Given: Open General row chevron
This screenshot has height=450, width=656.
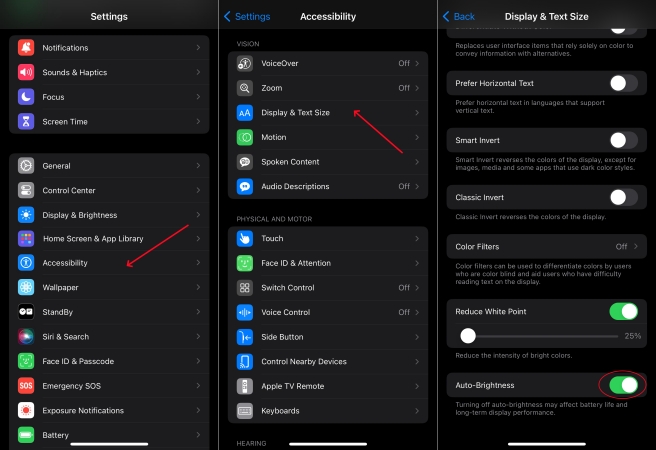Looking at the screenshot, I should coord(198,166).
